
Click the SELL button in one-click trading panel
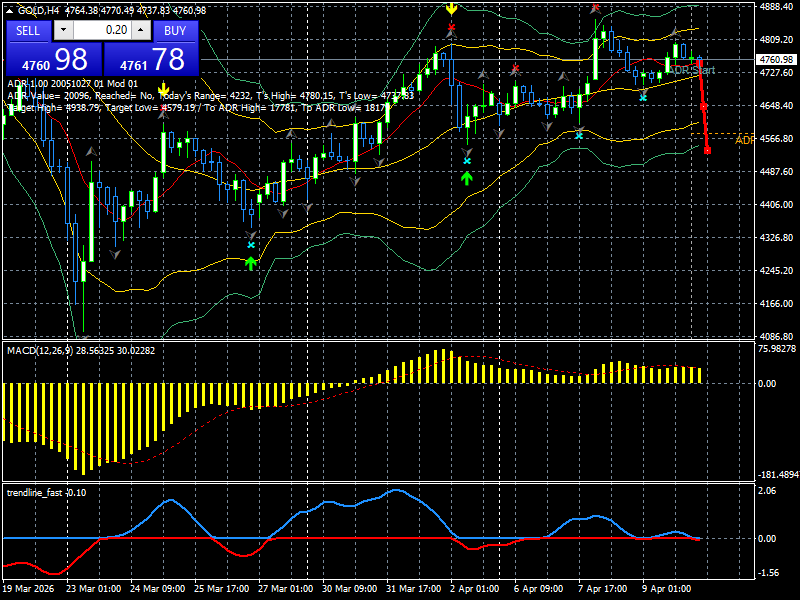click(x=28, y=31)
